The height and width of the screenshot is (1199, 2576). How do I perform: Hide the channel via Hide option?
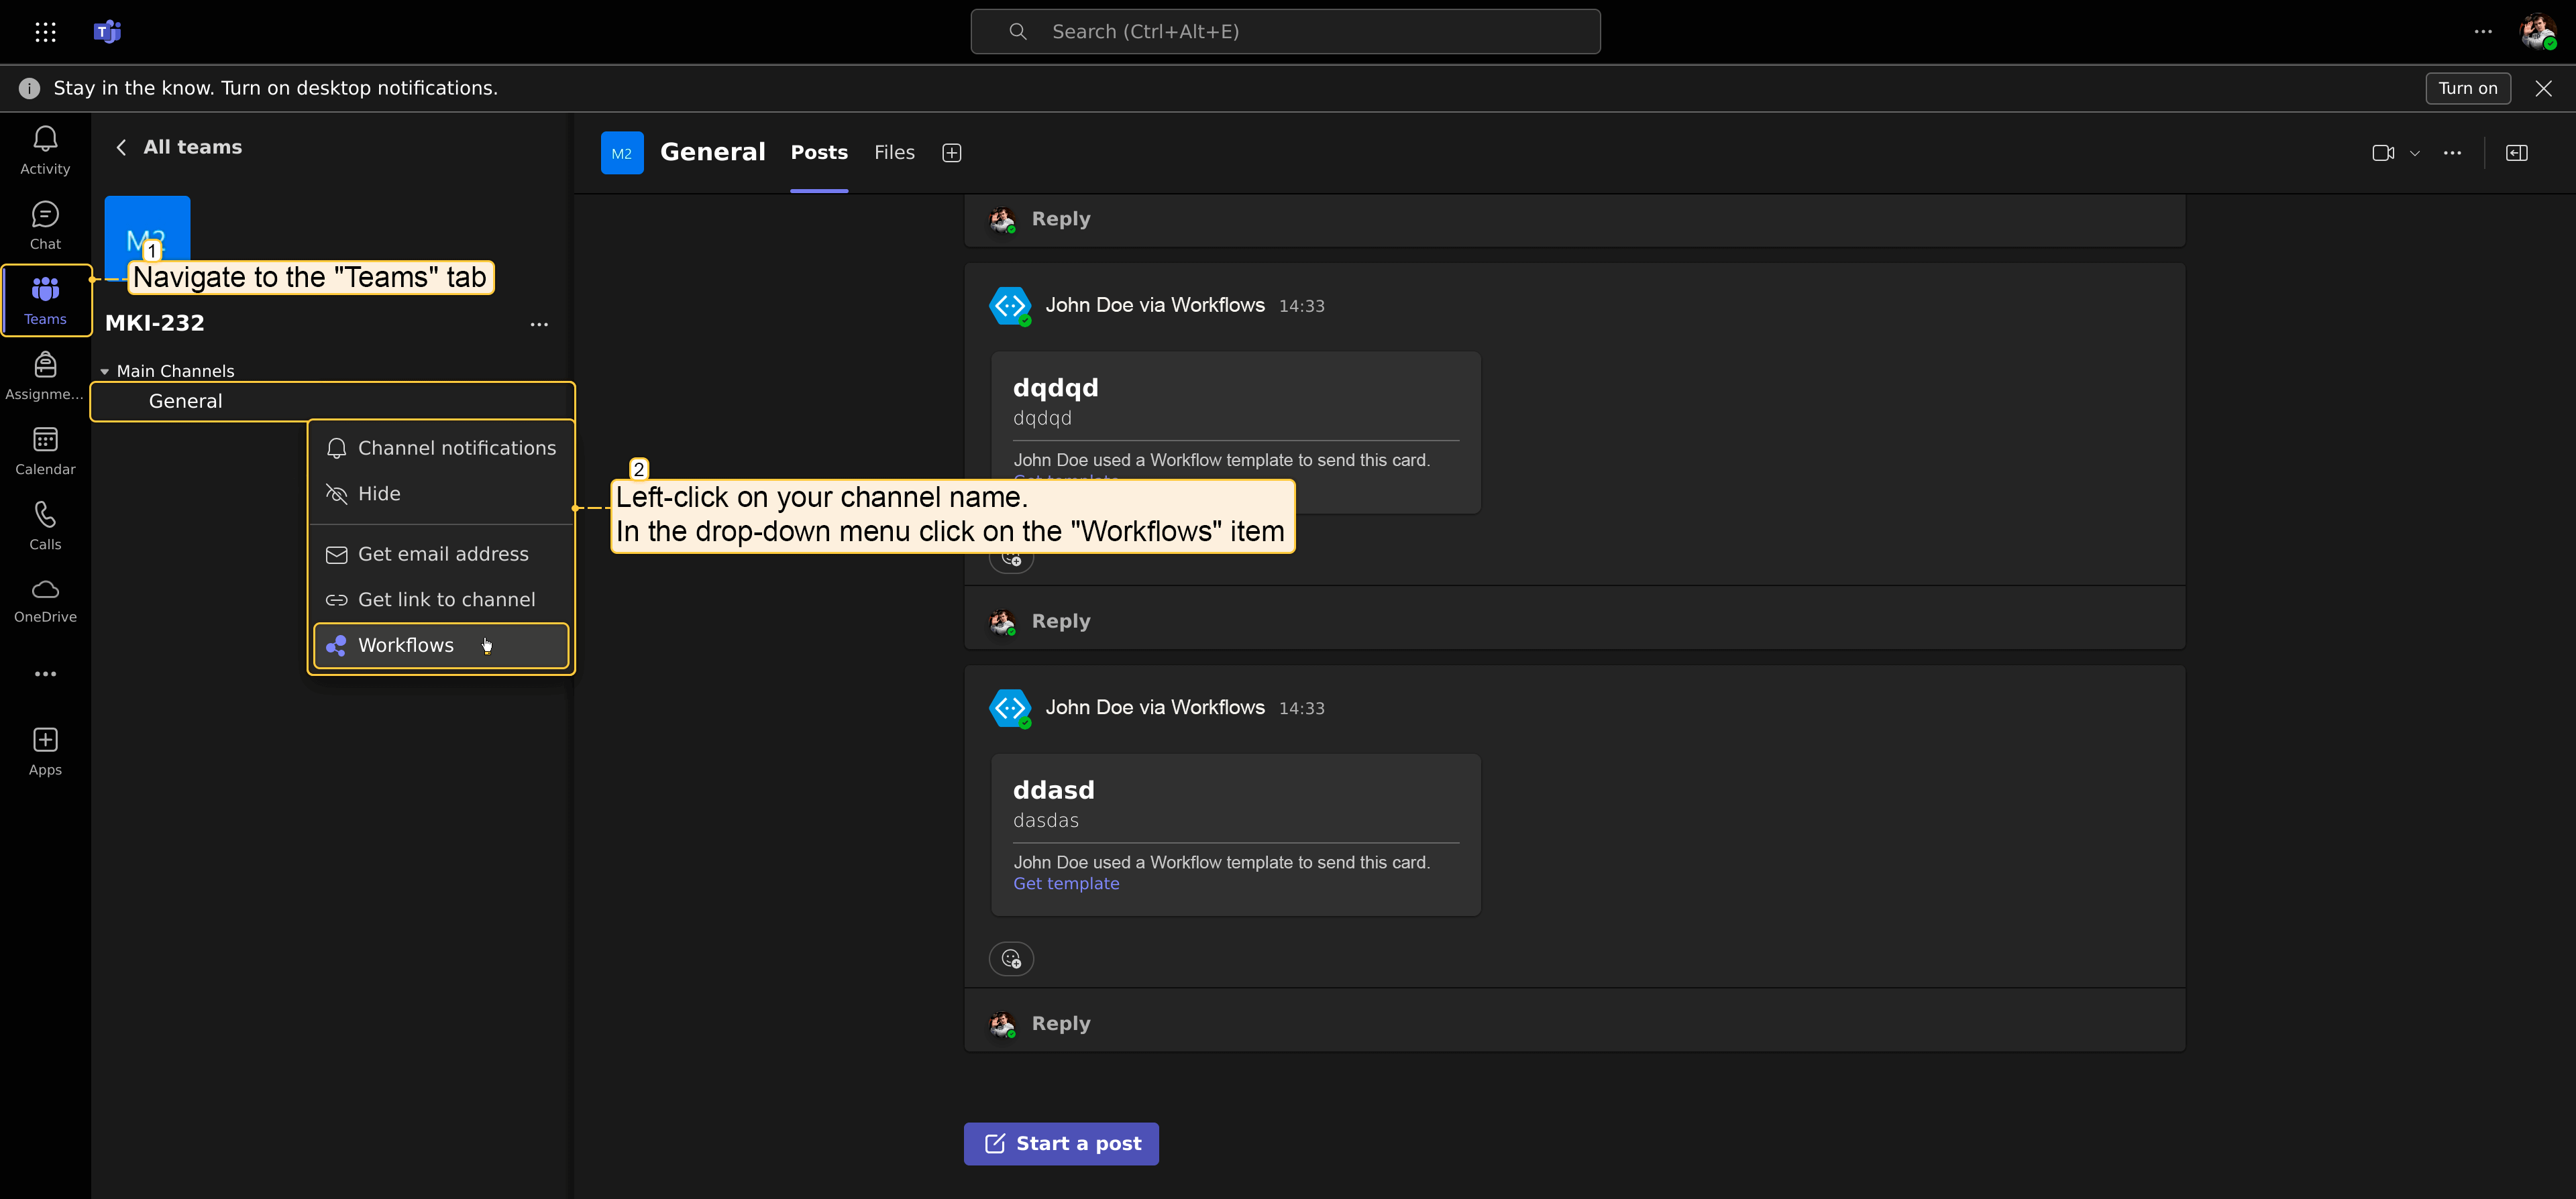[379, 494]
